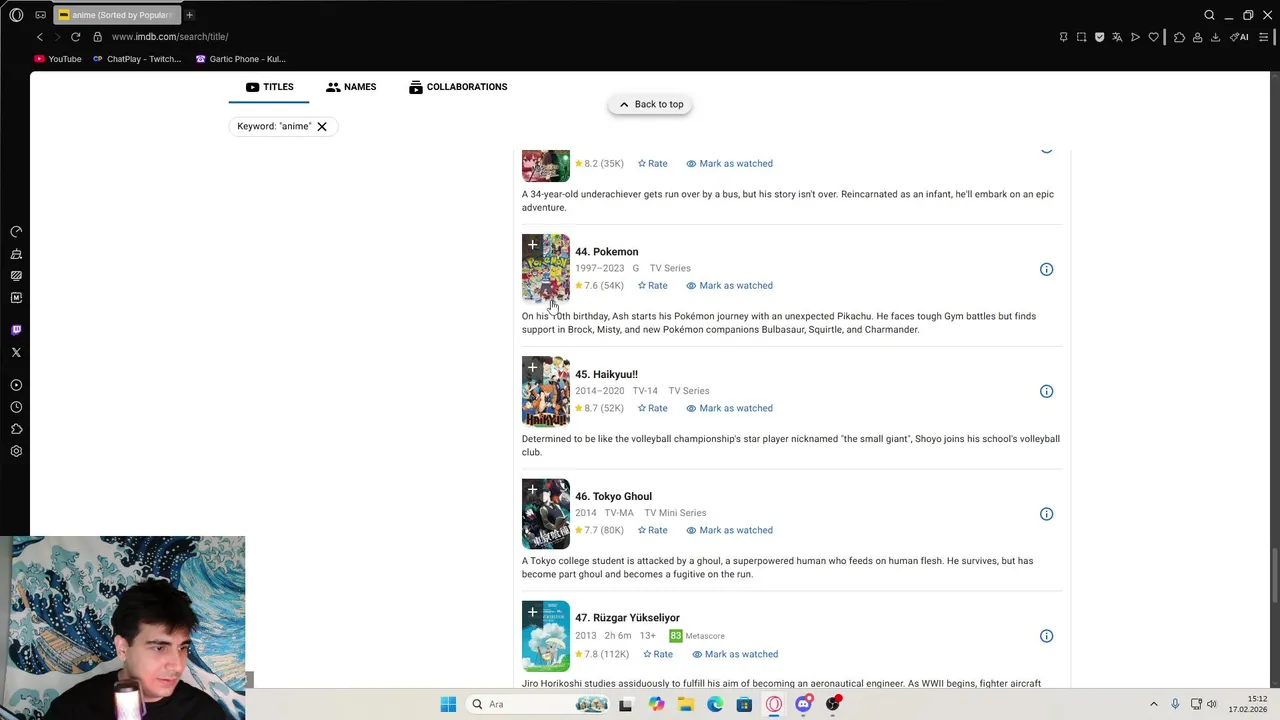Open the ad blocker shield icon
Screen dimensions: 1280x720
(1099, 37)
